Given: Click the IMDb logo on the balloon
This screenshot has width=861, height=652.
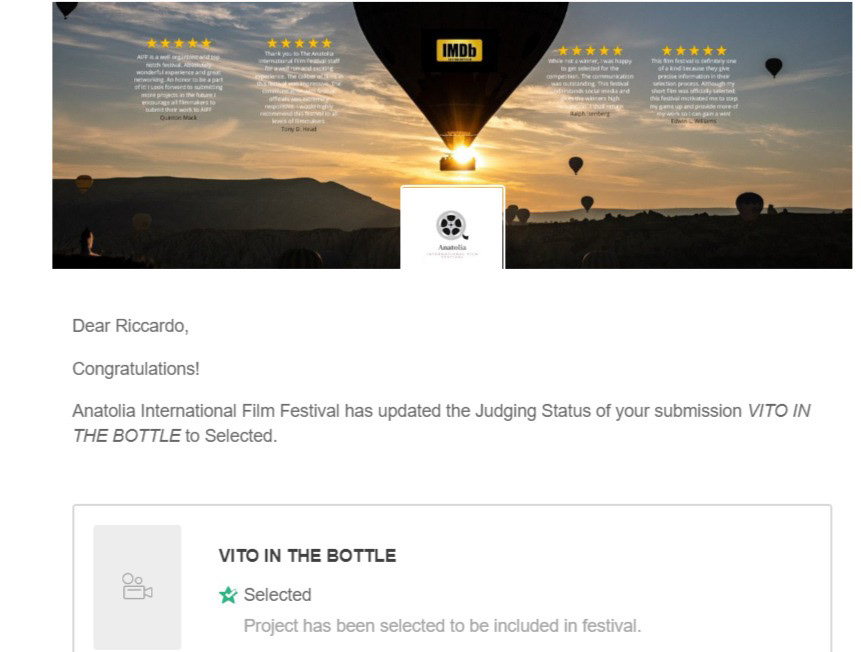Looking at the screenshot, I should tap(459, 51).
